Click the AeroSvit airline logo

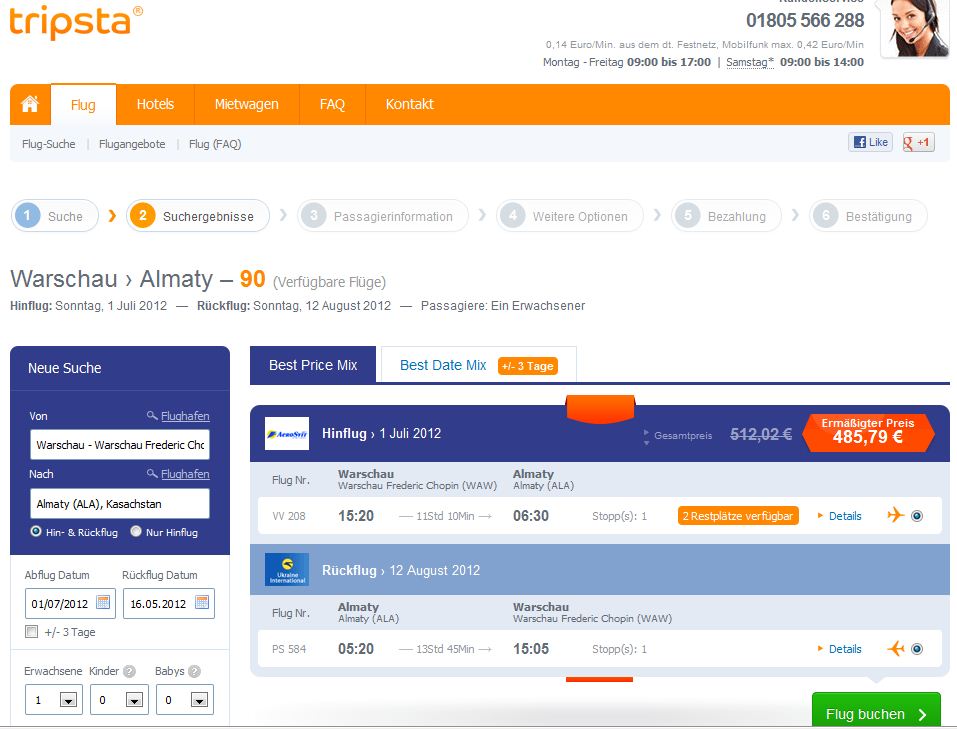[x=287, y=433]
